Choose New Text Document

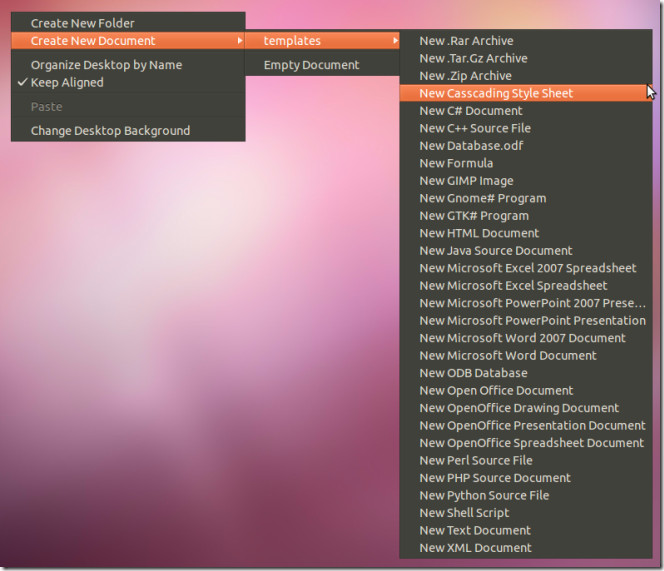tap(526, 531)
